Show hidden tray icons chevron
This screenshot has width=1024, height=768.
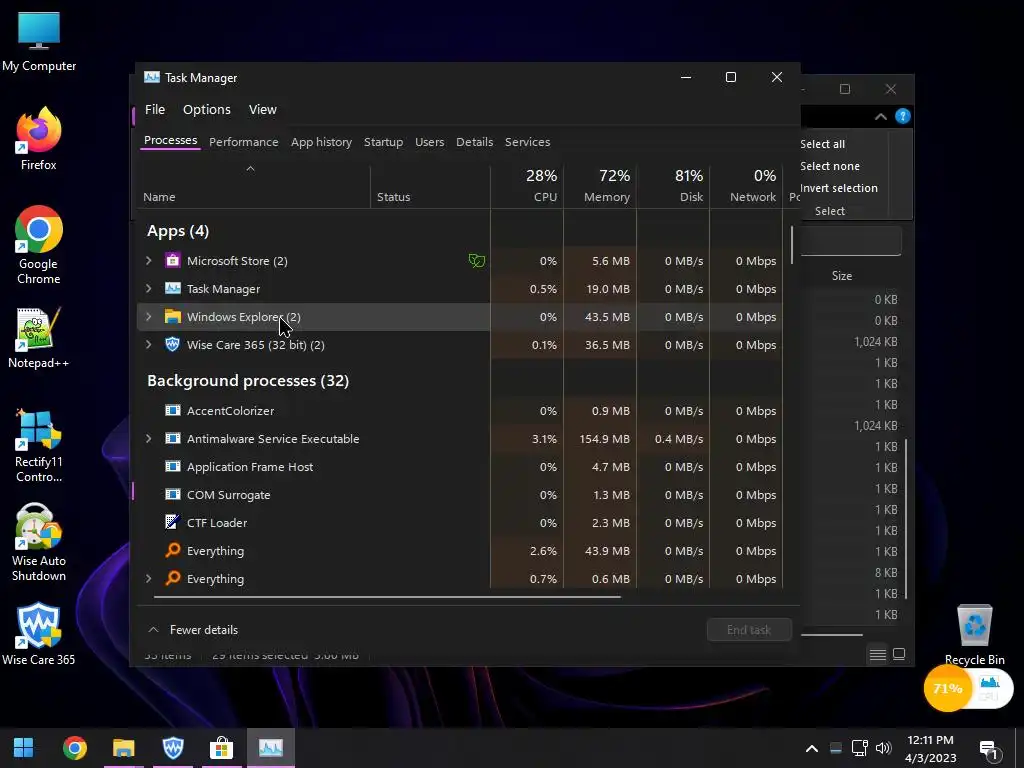[x=811, y=748]
